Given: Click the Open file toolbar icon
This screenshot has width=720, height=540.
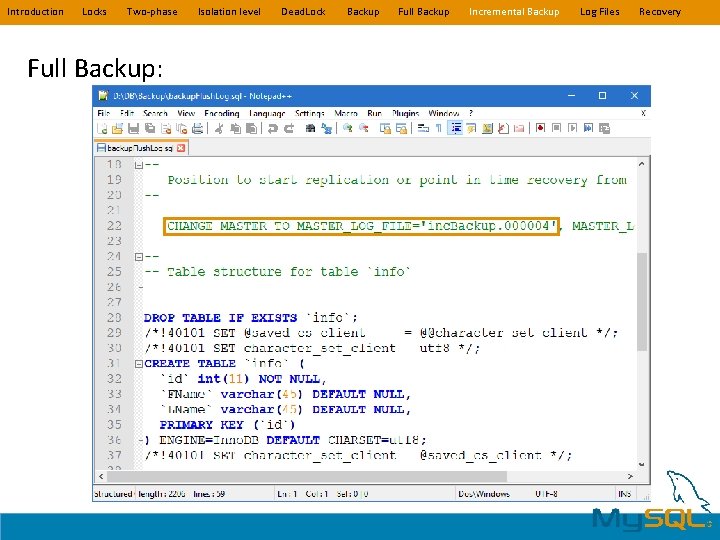Looking at the screenshot, I should tap(118, 129).
